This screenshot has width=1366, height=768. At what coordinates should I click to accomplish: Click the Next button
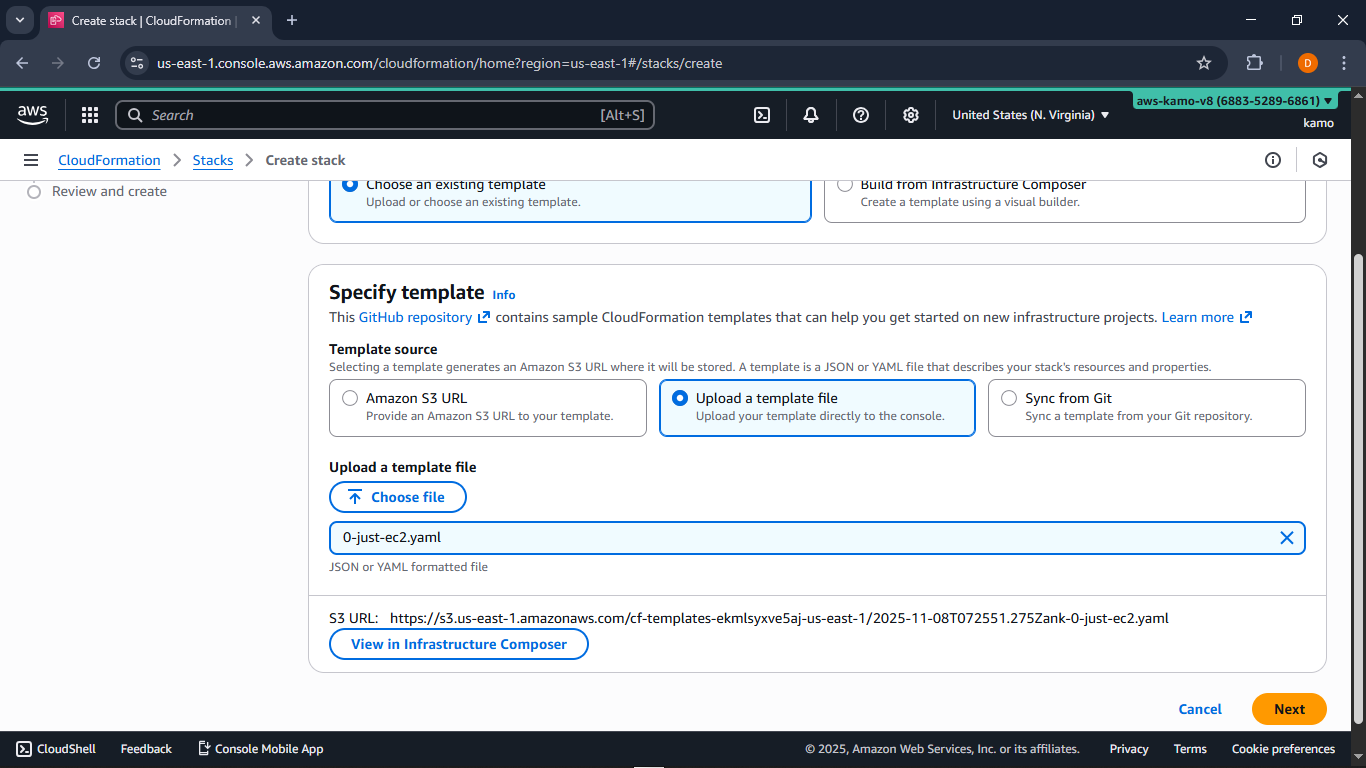click(1289, 709)
